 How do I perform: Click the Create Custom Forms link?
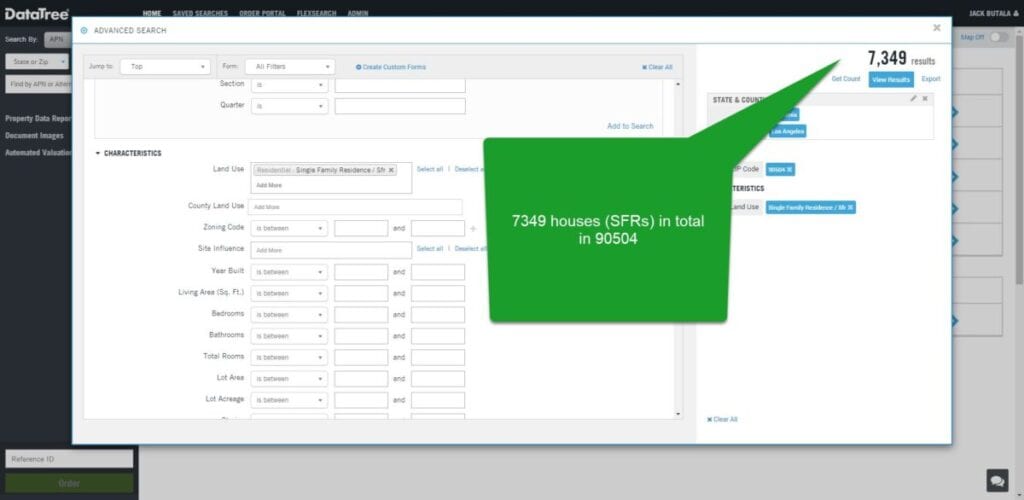point(391,67)
